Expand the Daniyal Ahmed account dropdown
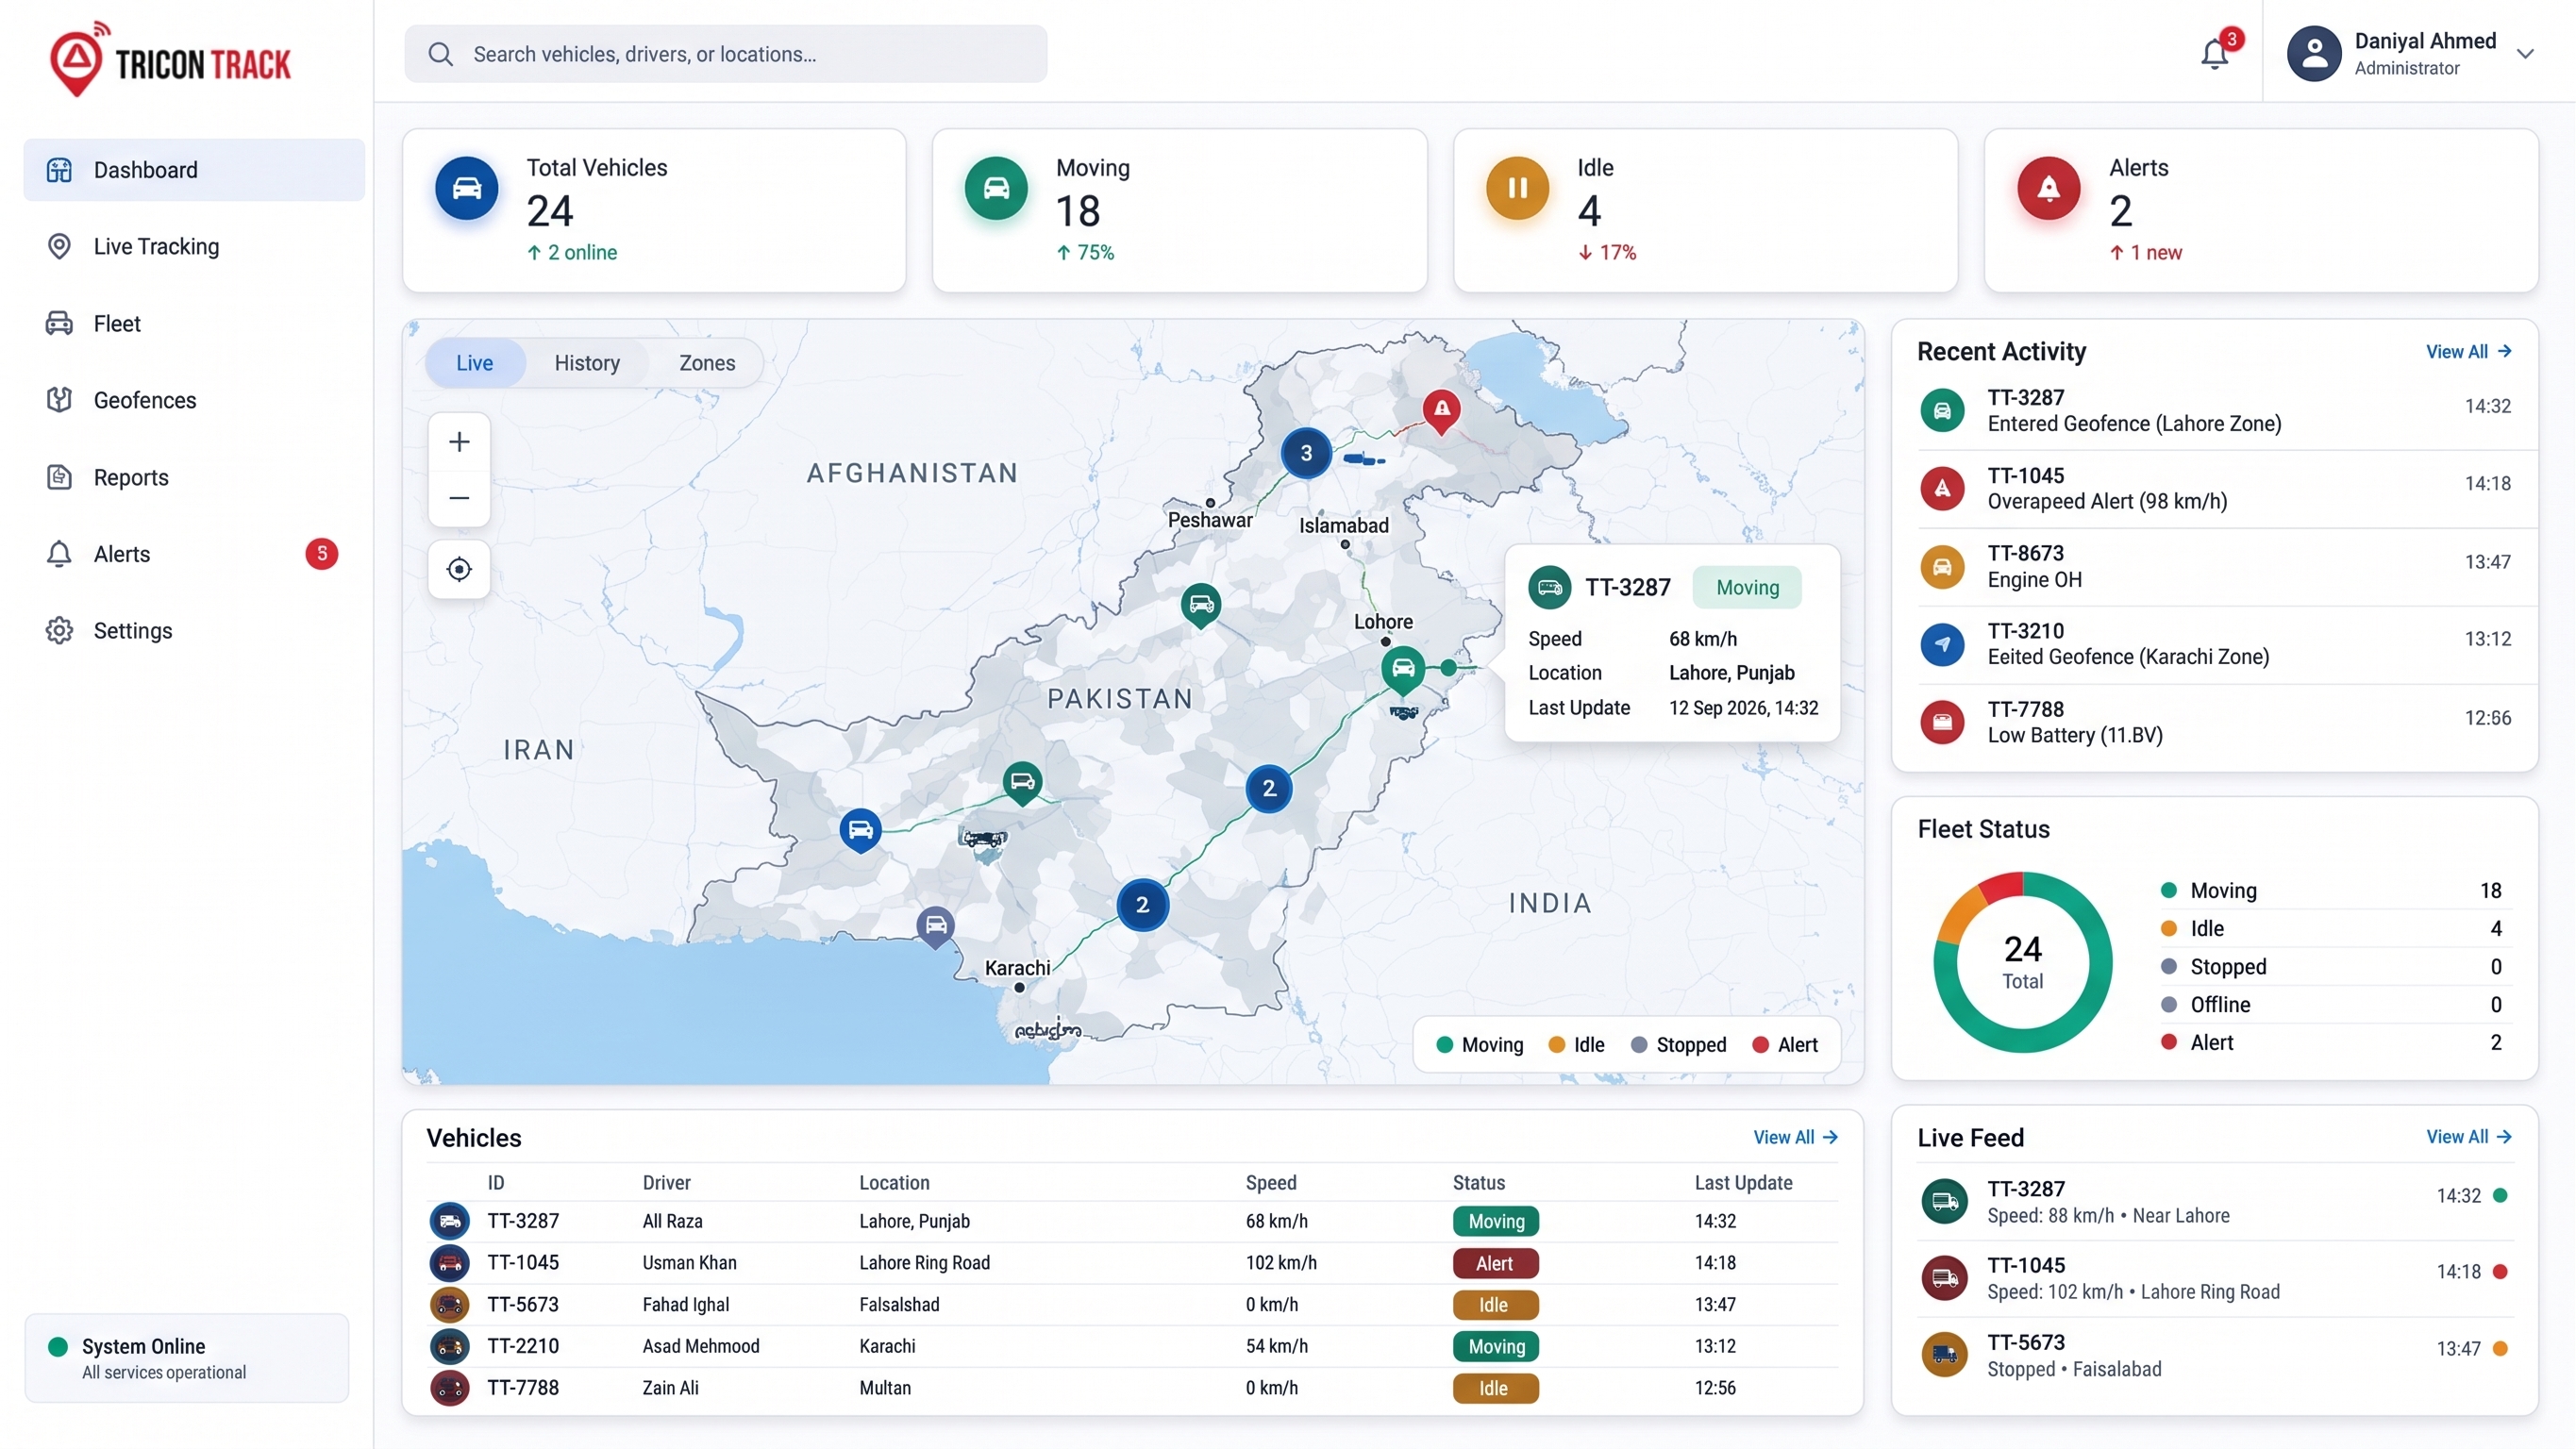Image resolution: width=2576 pixels, height=1449 pixels. pyautogui.click(x=2525, y=54)
